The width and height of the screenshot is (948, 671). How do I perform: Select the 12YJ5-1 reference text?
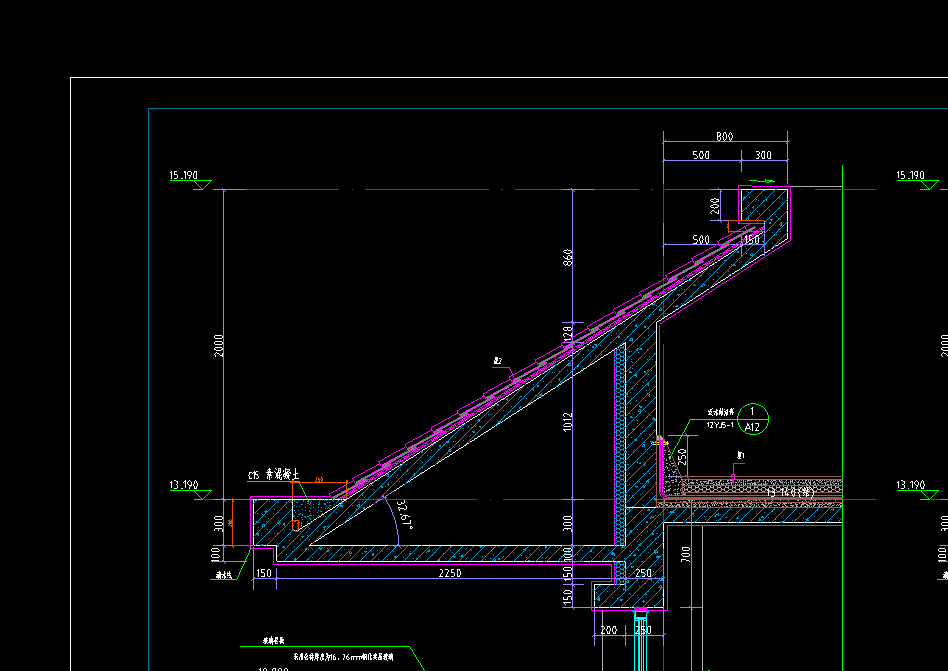point(720,425)
